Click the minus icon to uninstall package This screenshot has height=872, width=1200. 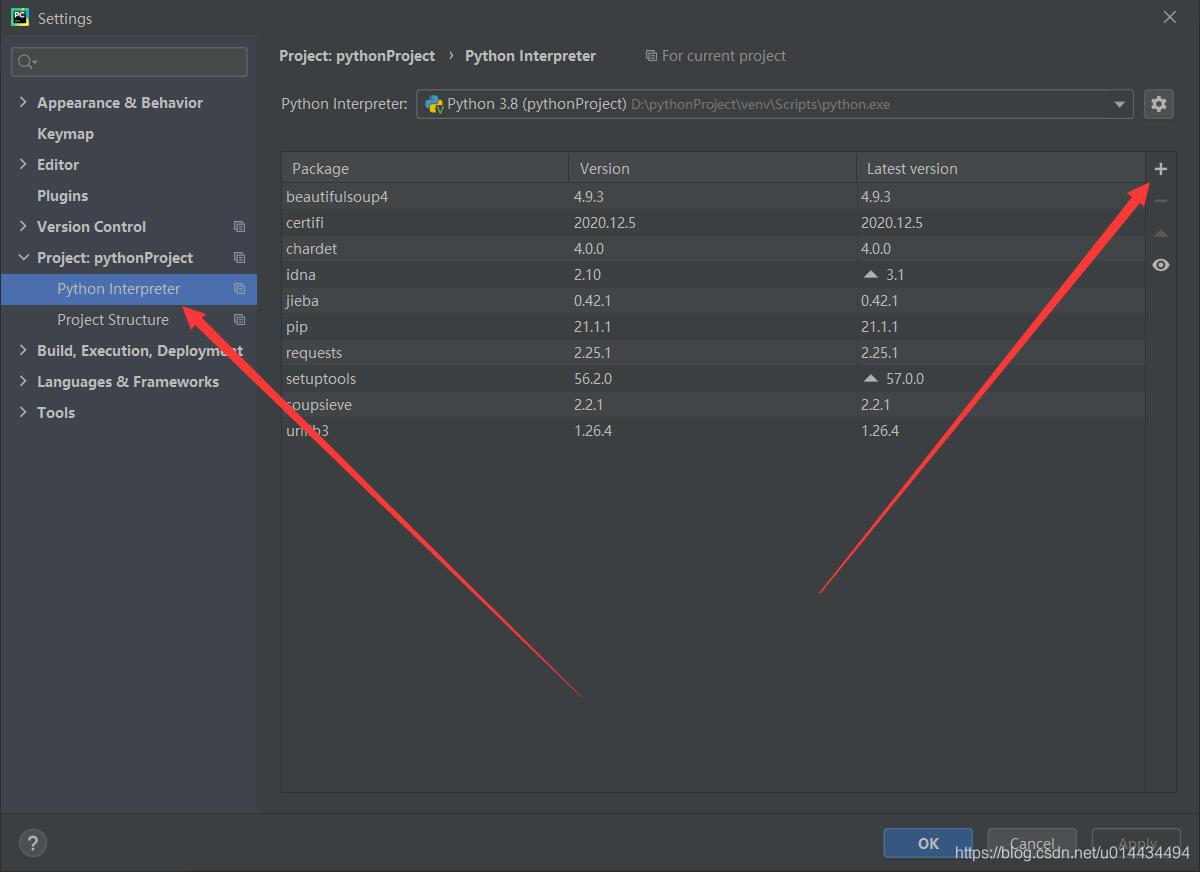[1160, 201]
